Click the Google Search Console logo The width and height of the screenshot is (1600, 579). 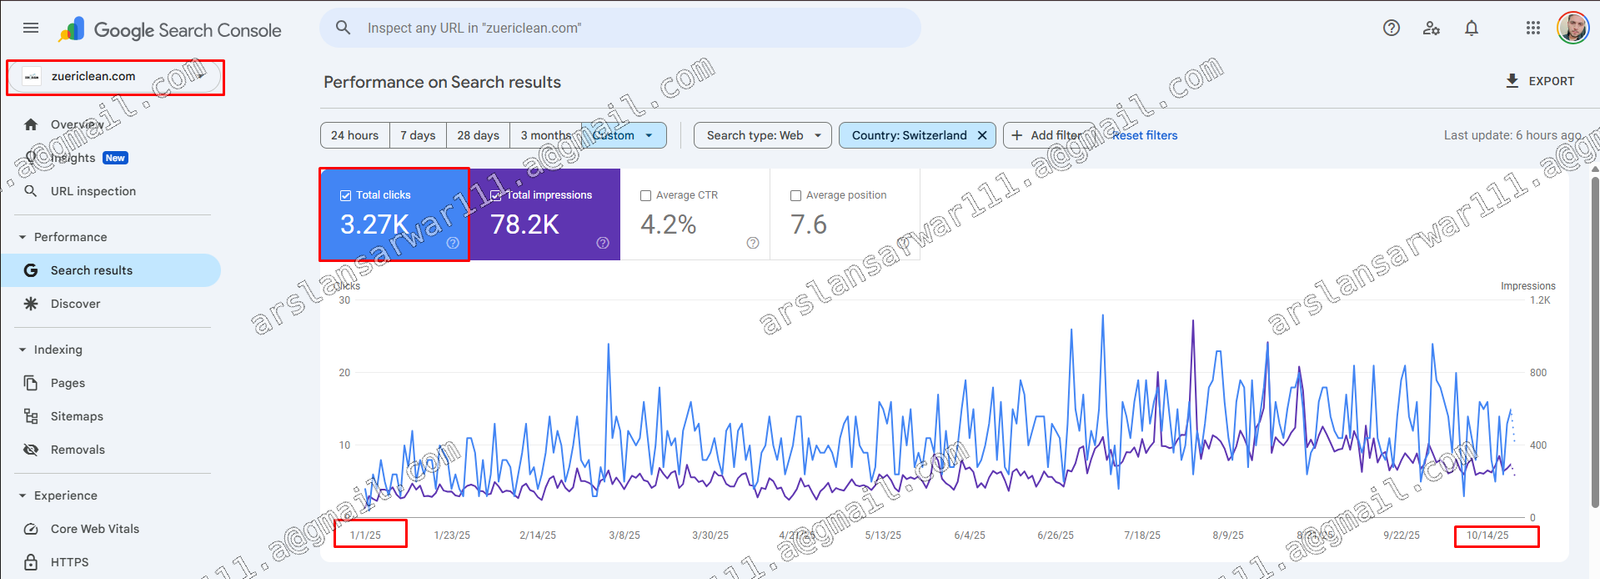pyautogui.click(x=170, y=30)
